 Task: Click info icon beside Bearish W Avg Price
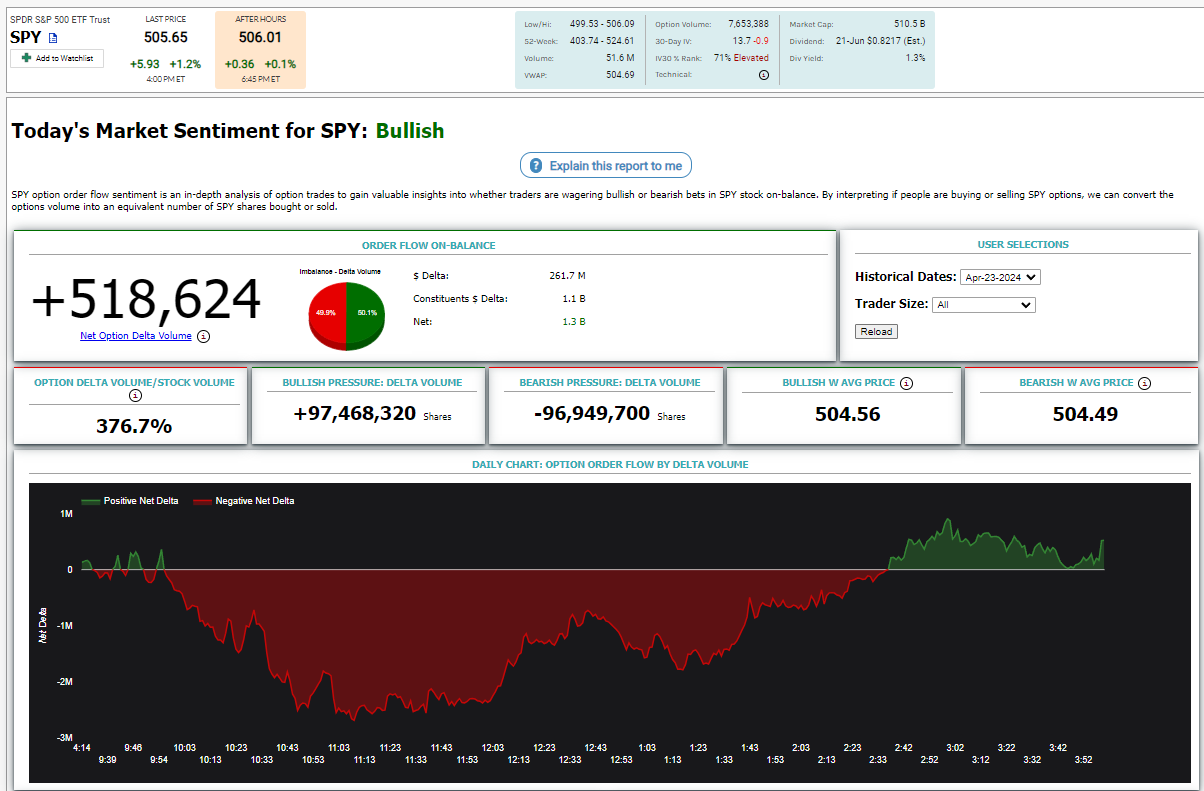point(1145,383)
